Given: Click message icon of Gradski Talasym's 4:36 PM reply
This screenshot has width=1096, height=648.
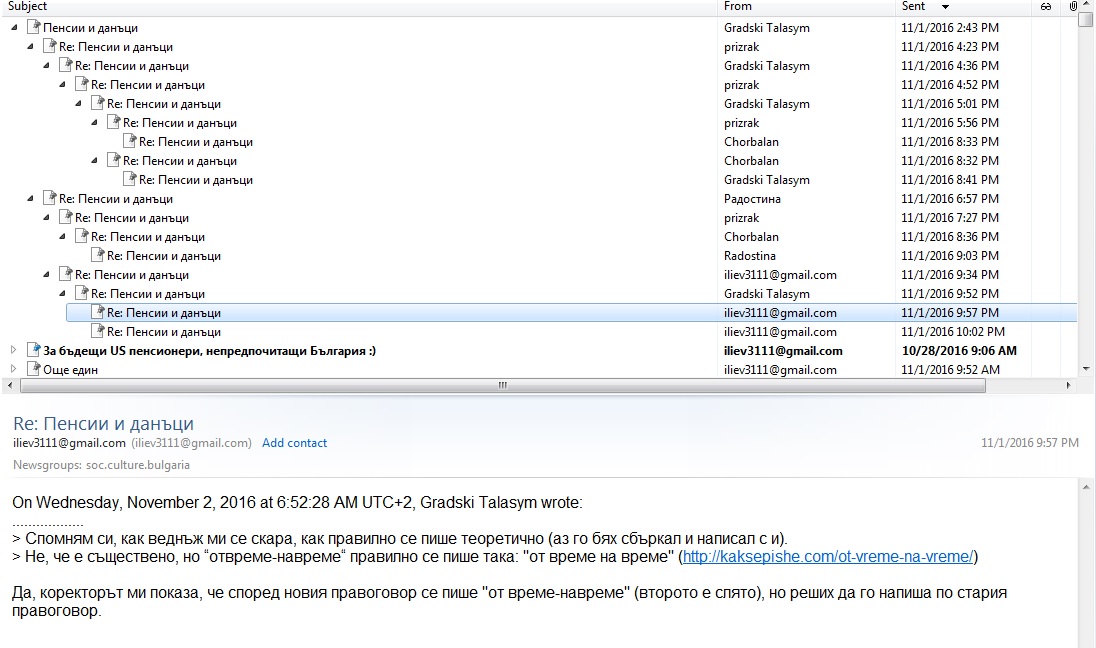Looking at the screenshot, I should point(65,65).
